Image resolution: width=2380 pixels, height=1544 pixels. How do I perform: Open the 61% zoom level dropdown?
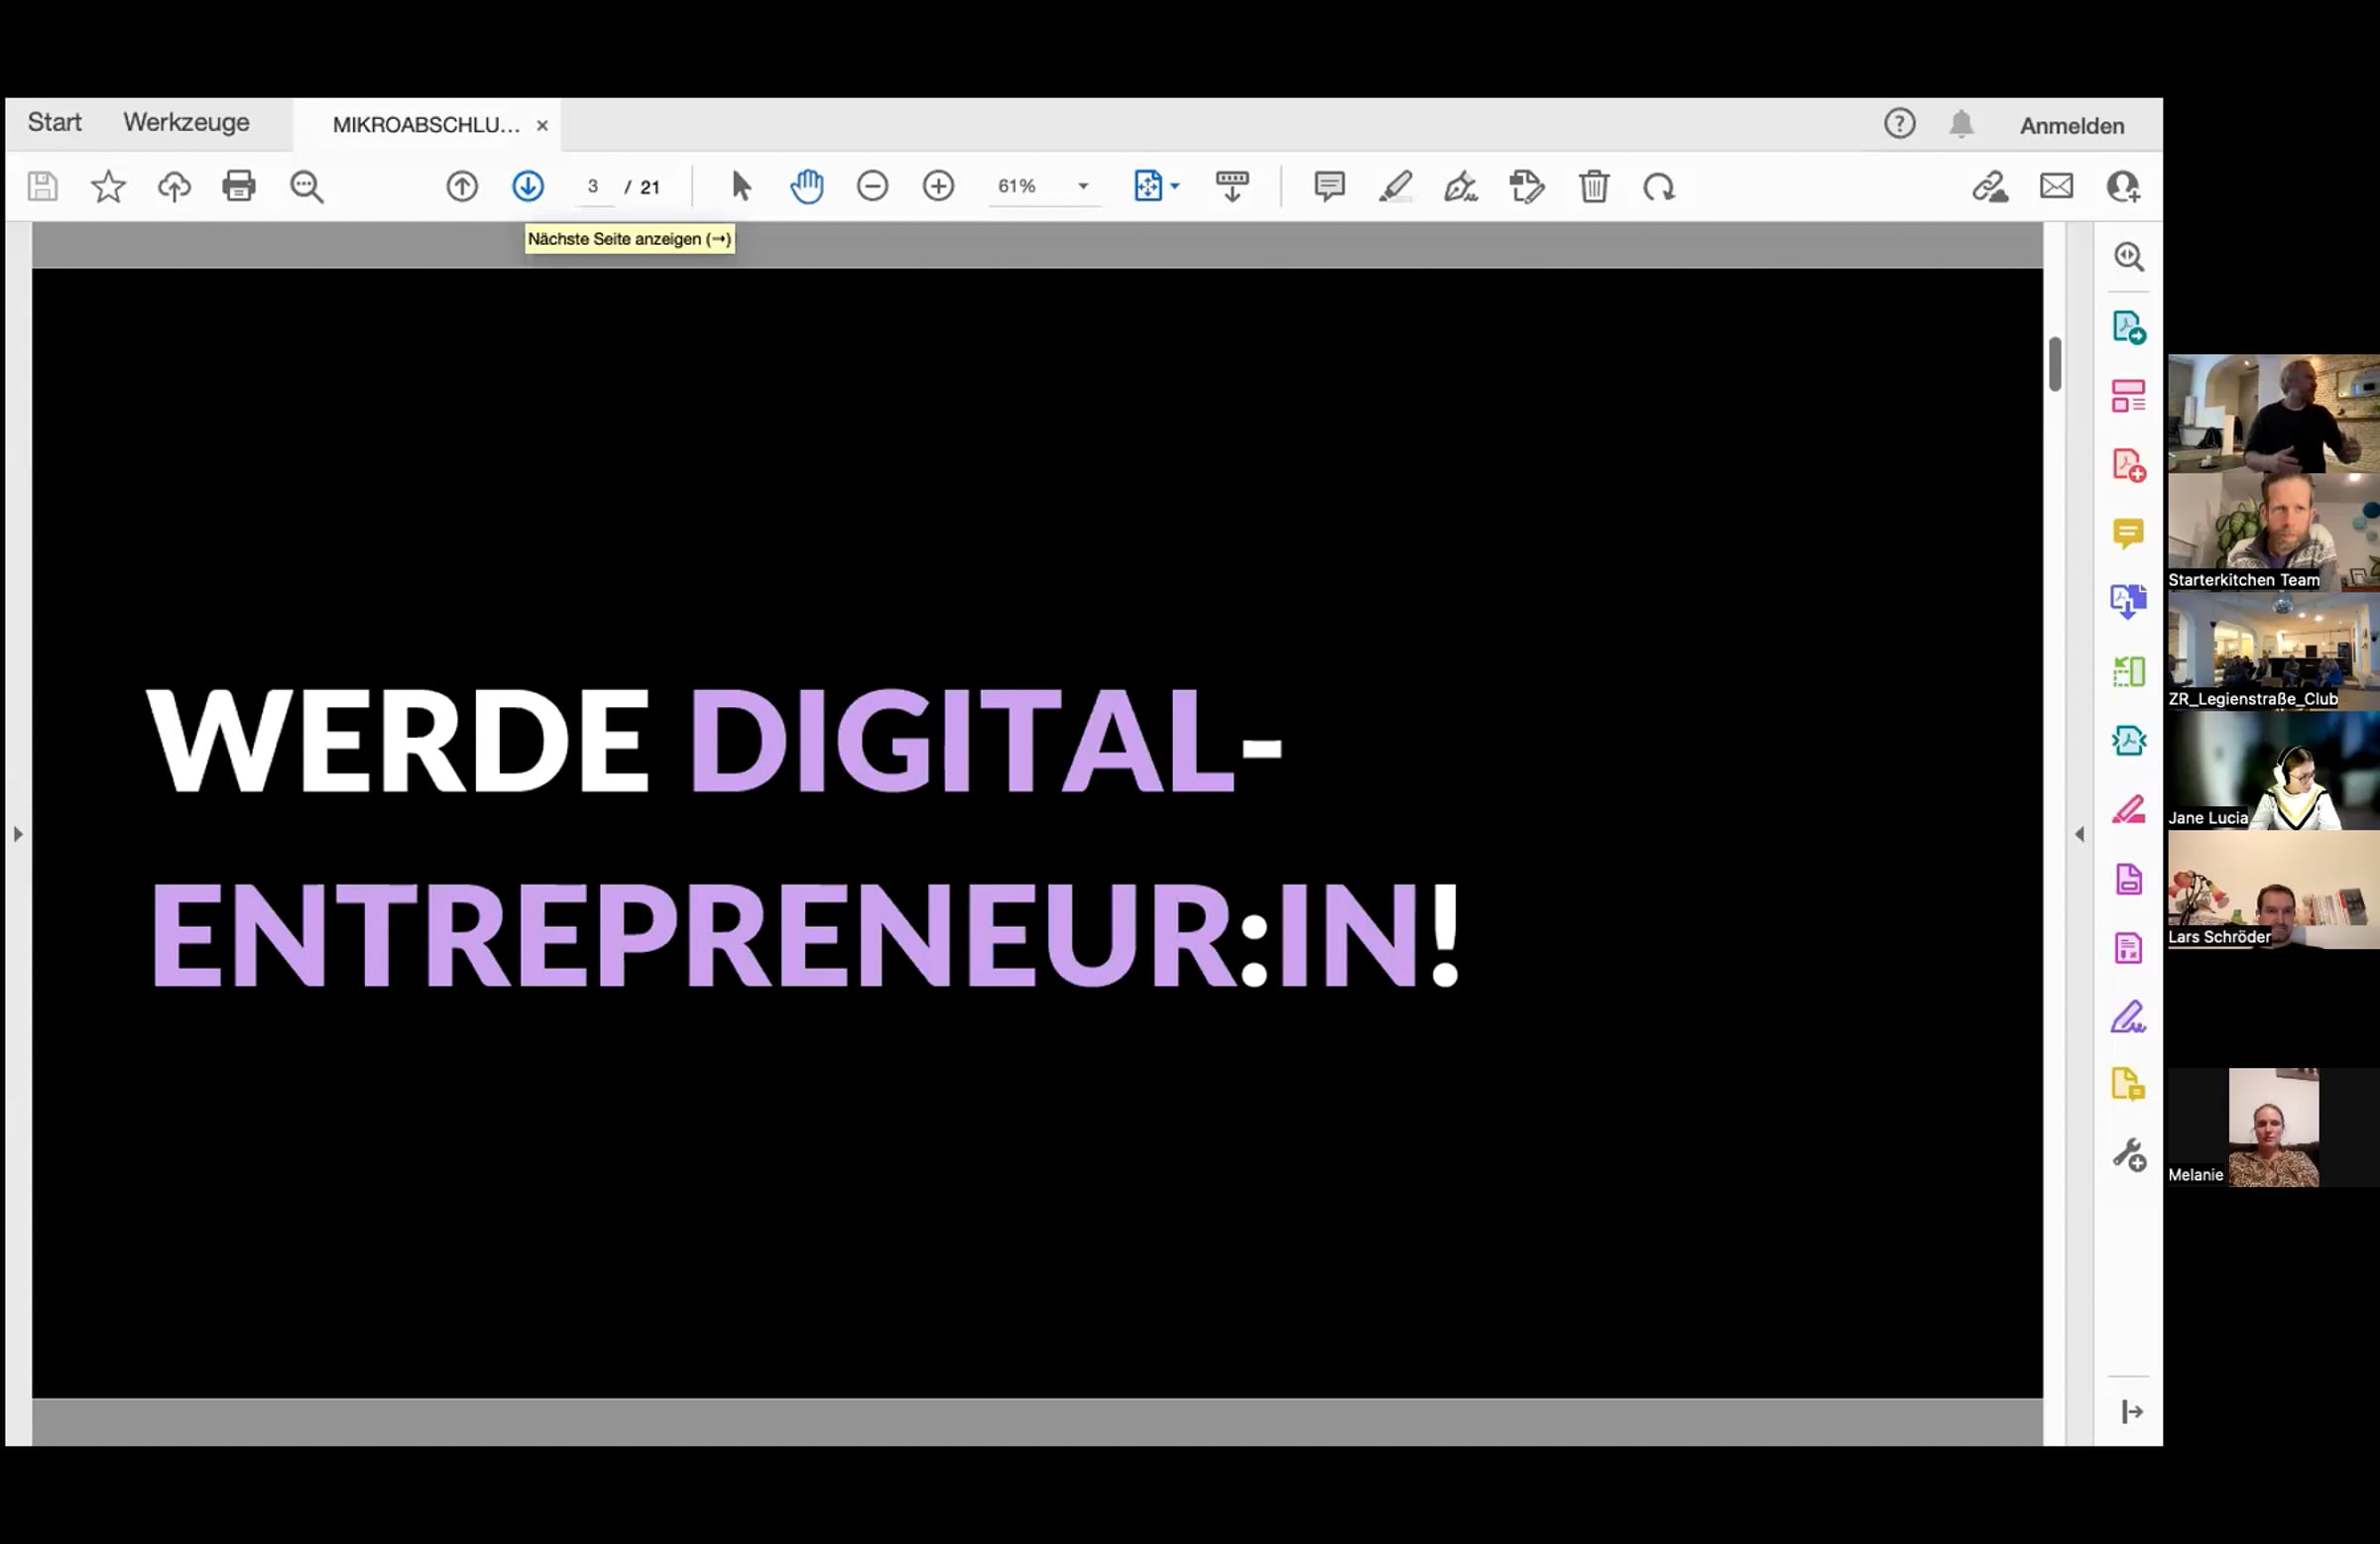click(x=1083, y=186)
